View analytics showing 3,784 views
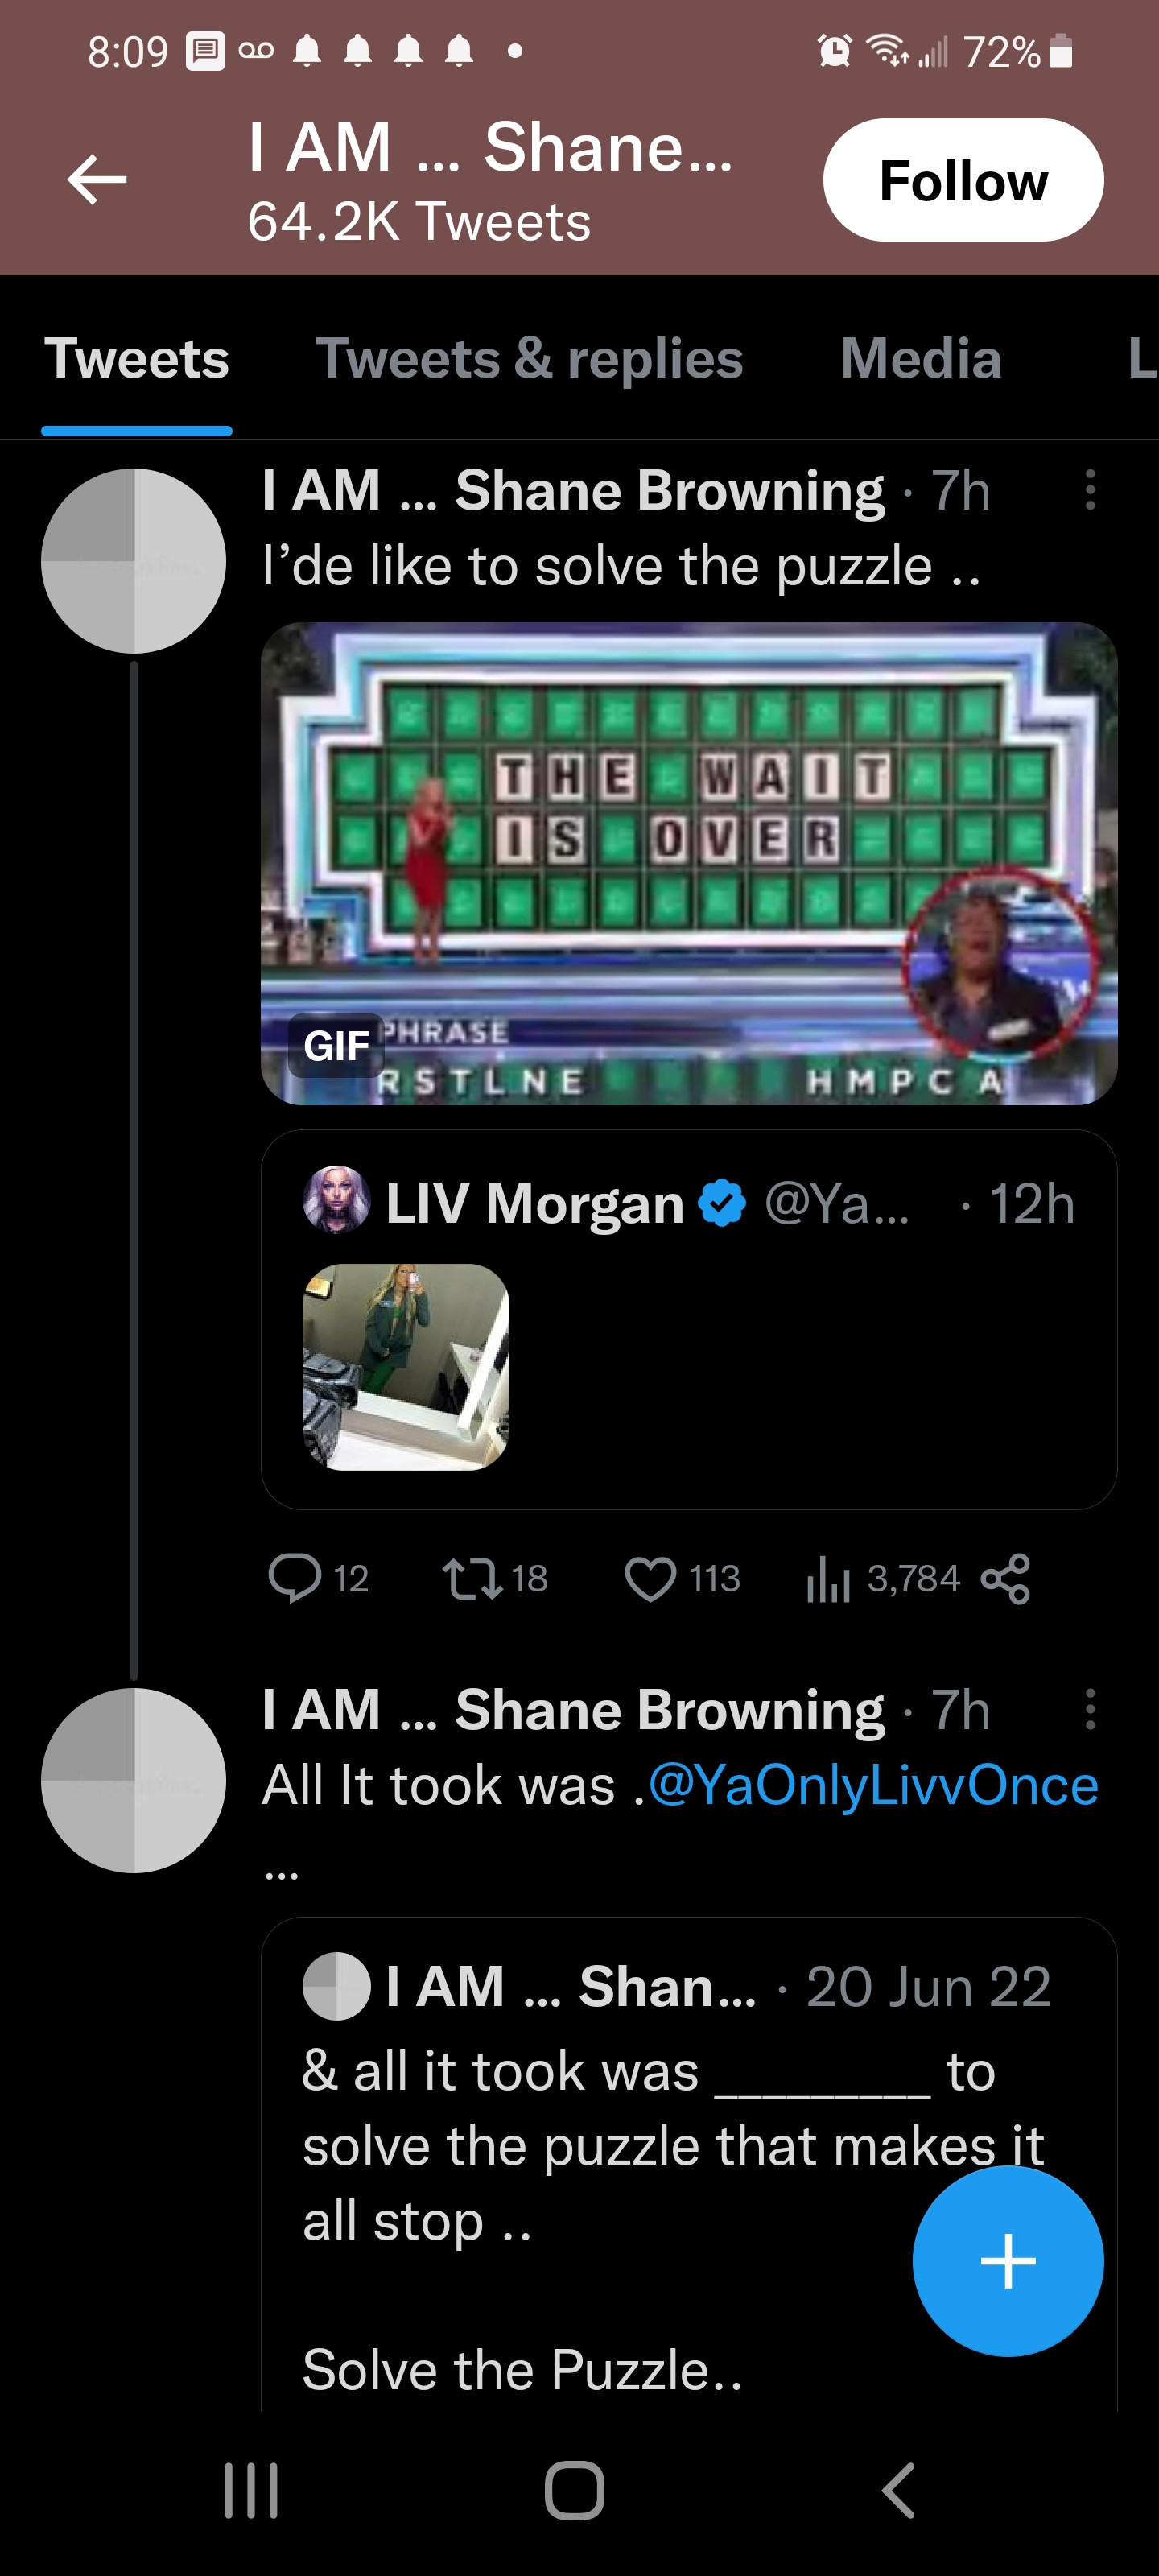1159x2576 pixels. (x=828, y=1578)
